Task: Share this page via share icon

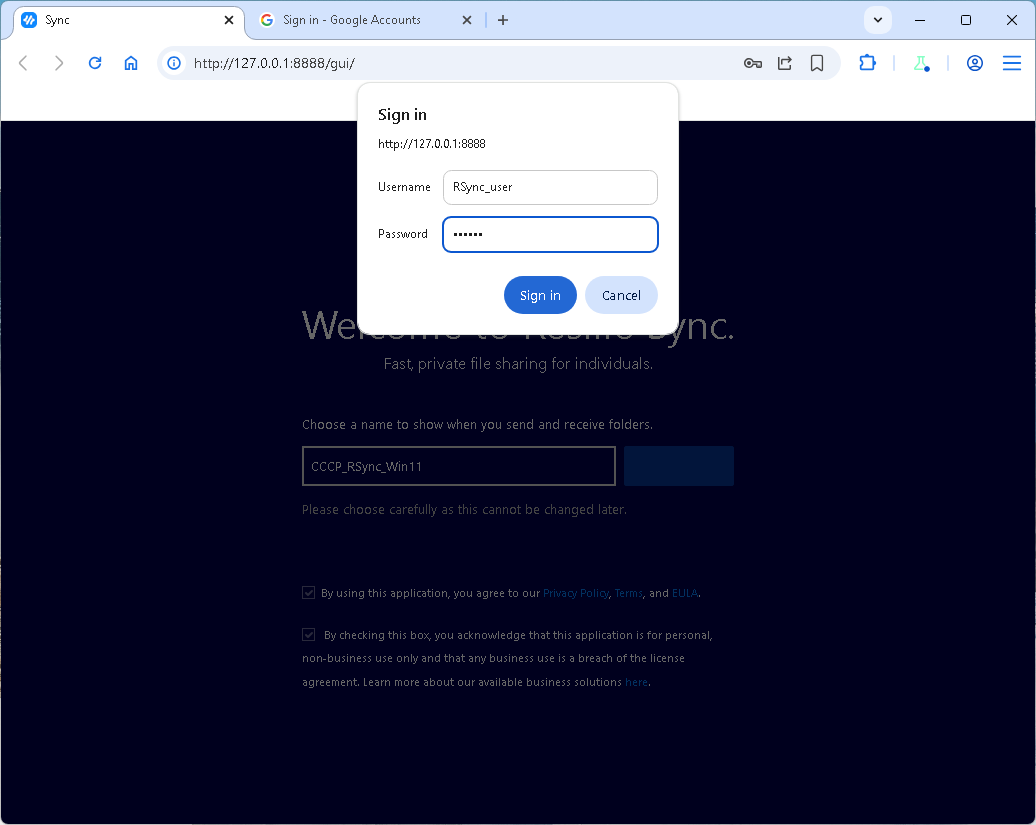Action: [785, 63]
